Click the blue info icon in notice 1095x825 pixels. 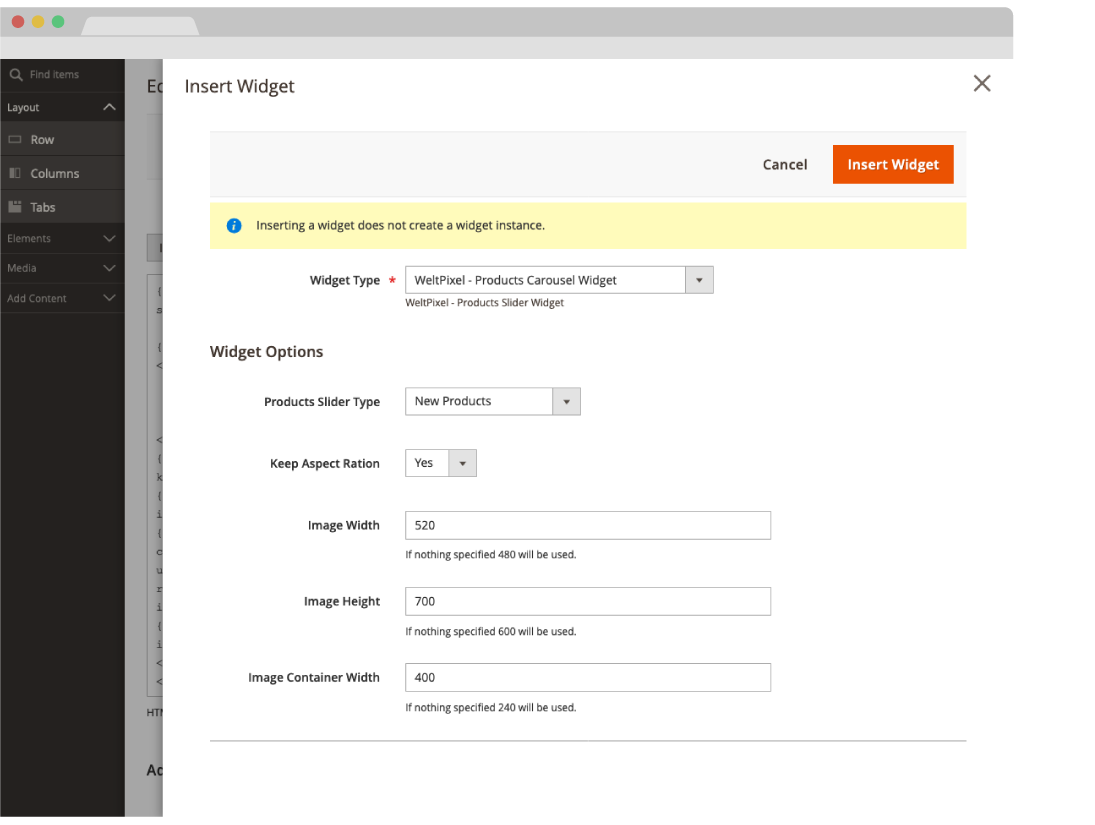(234, 226)
